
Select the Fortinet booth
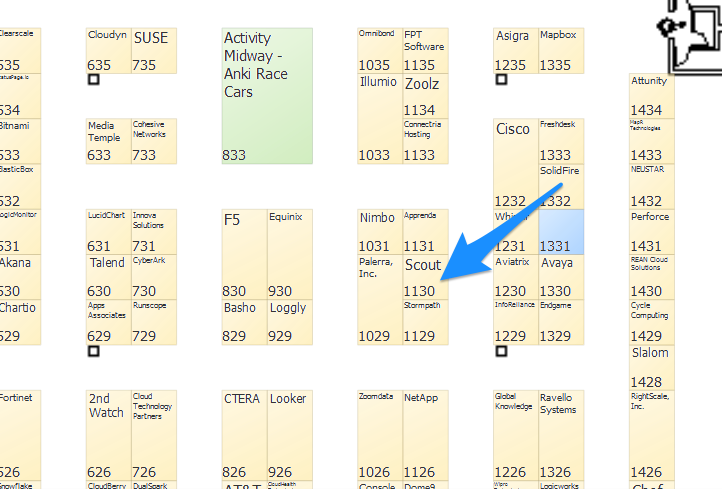point(20,436)
